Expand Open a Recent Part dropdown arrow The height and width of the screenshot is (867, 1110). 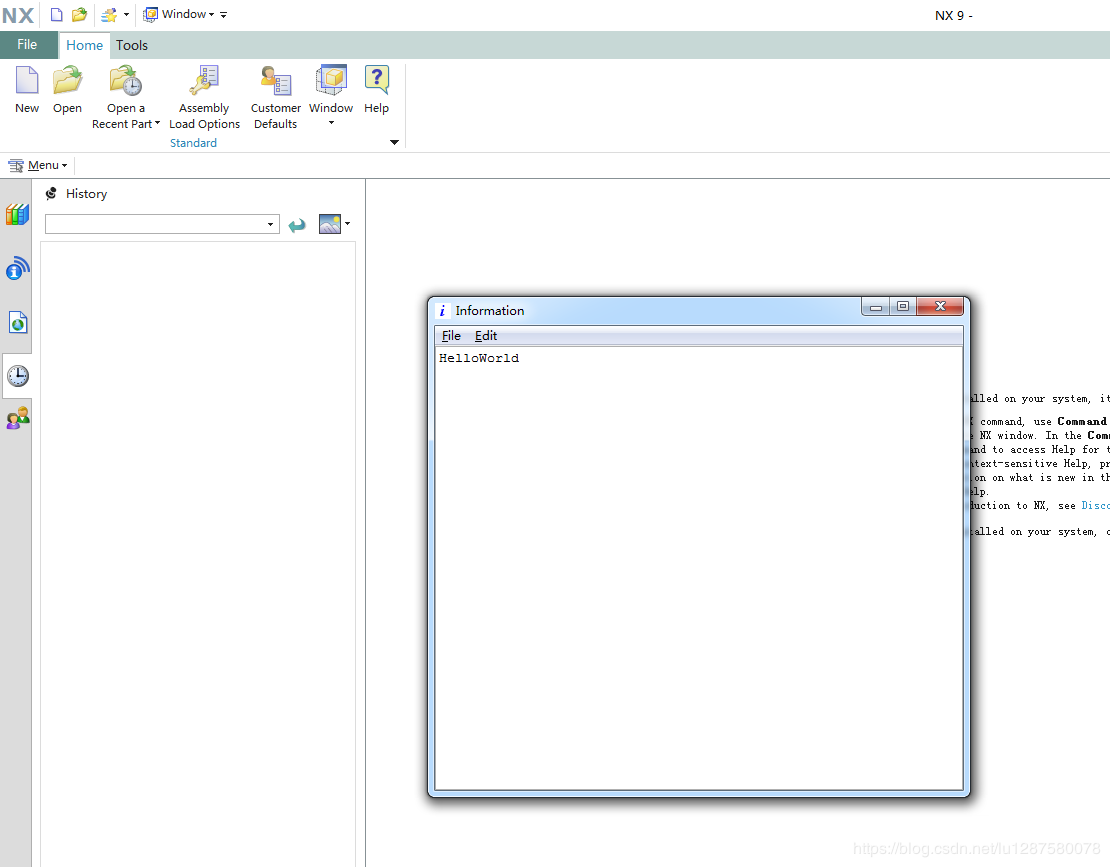(157, 123)
